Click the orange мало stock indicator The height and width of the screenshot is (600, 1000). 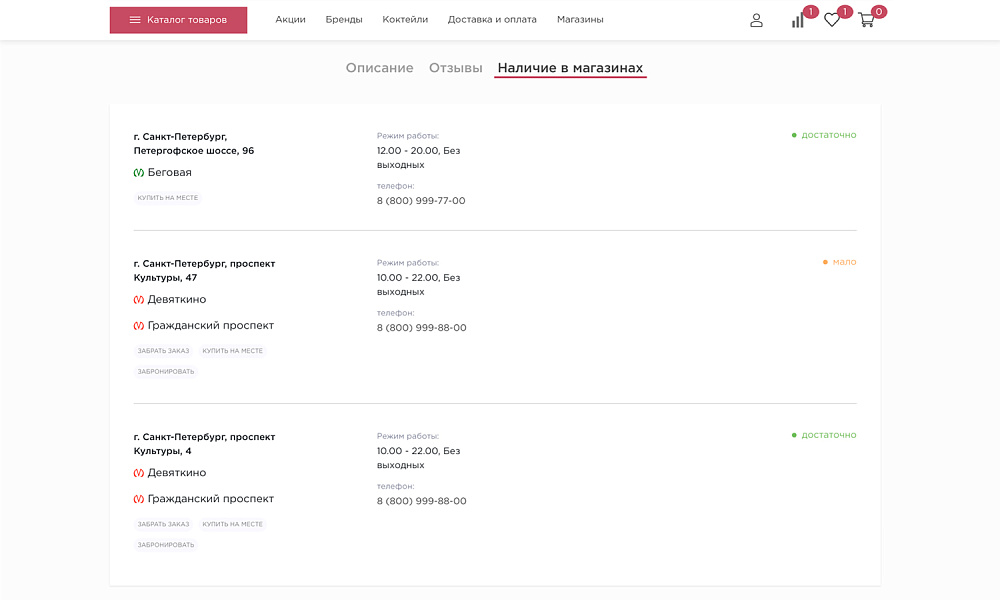click(x=840, y=262)
